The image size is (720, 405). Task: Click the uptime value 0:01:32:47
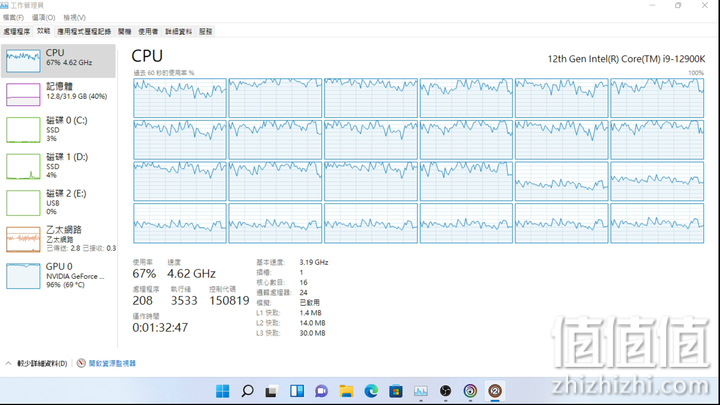pos(160,327)
